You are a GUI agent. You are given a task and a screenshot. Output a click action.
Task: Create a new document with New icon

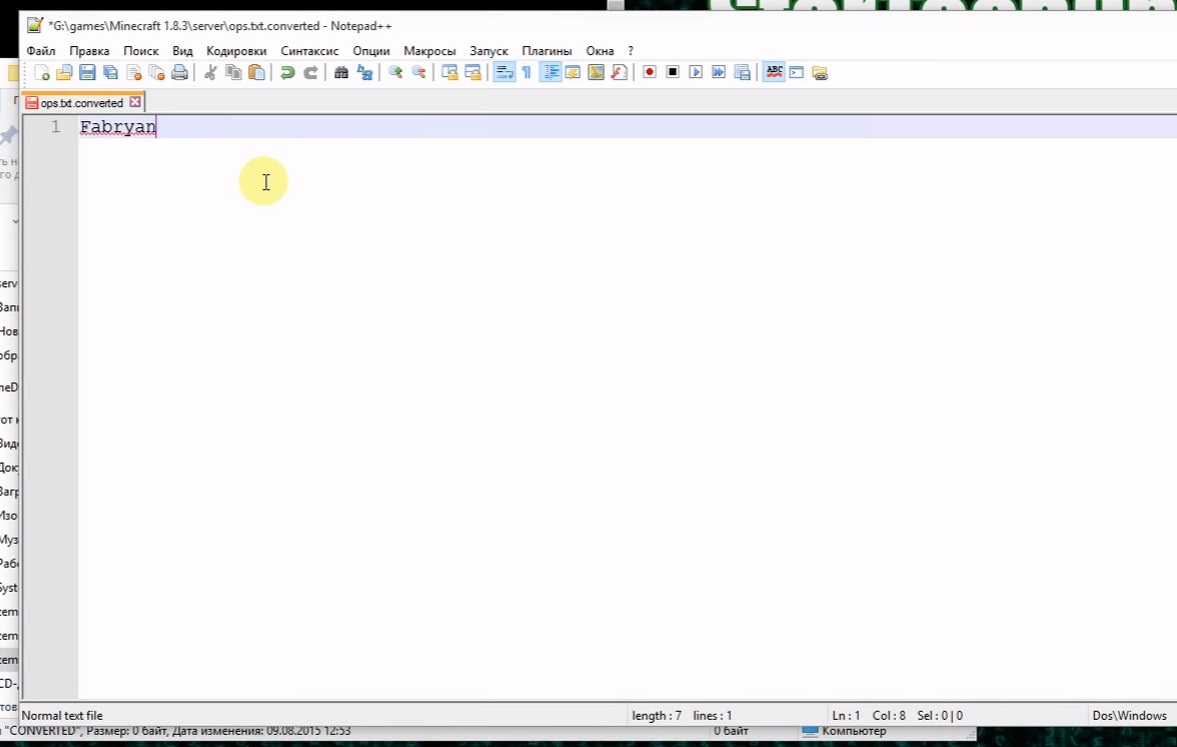click(42, 73)
